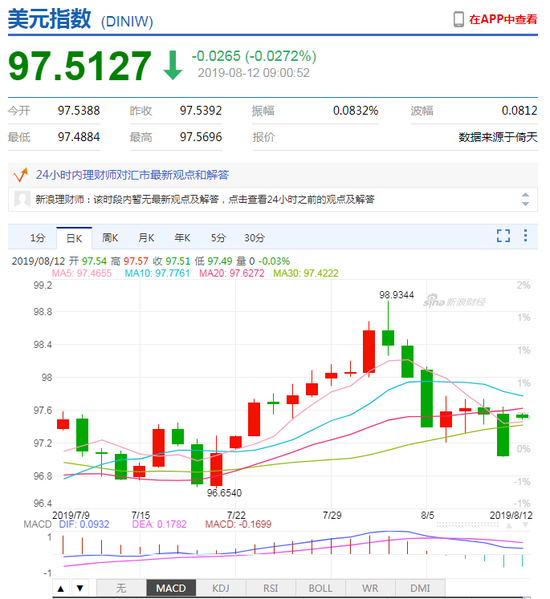The width and height of the screenshot is (550, 599).
Task: Click the 新浪理财师 avatar thumbnail
Action: (22, 199)
